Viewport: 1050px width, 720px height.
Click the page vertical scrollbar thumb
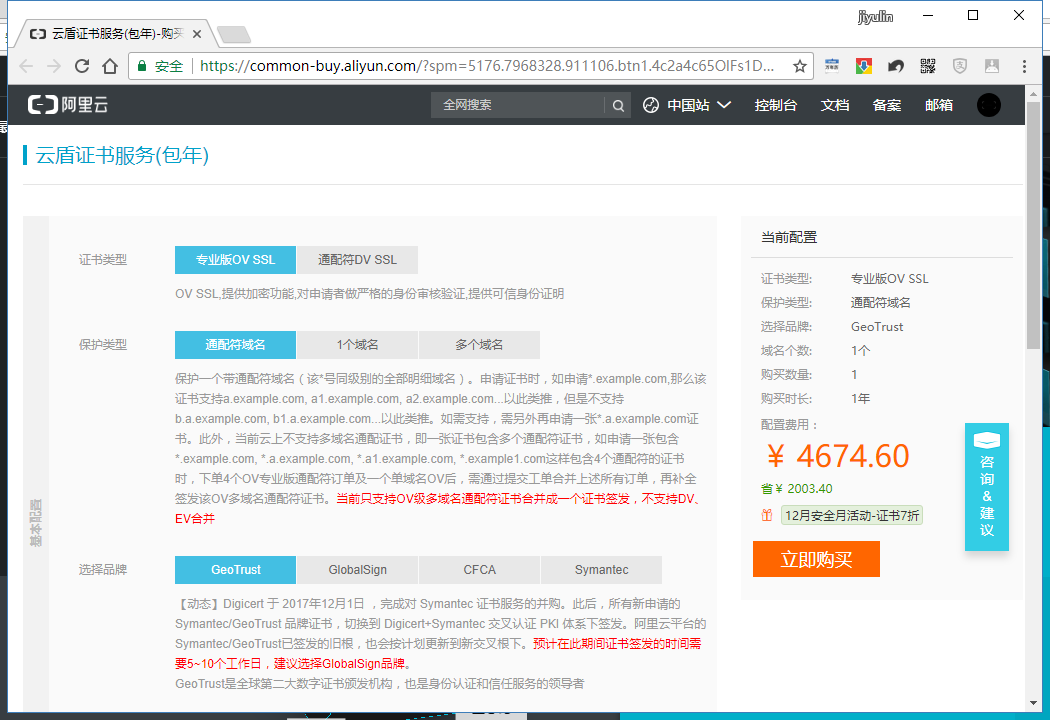pyautogui.click(x=1033, y=224)
